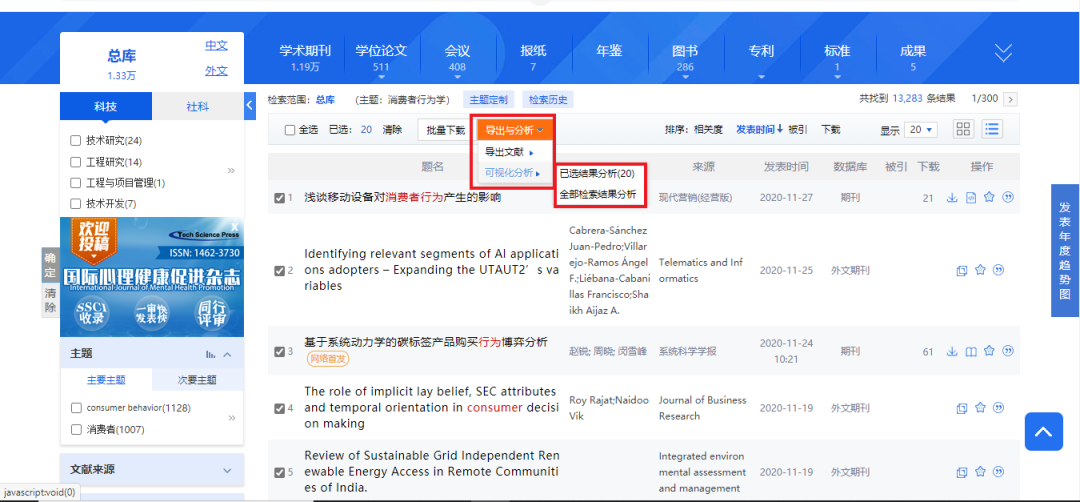1080x502 pixels.
Task: Collapse the 主题 section chevron
Action: (228, 354)
